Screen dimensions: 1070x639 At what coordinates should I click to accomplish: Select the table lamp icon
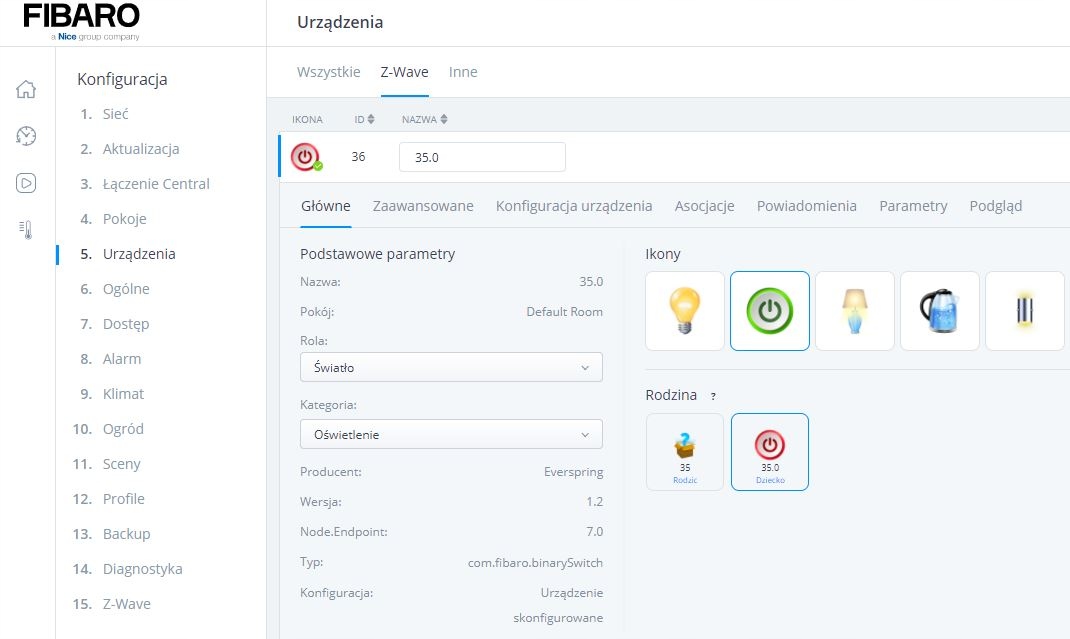pos(854,311)
